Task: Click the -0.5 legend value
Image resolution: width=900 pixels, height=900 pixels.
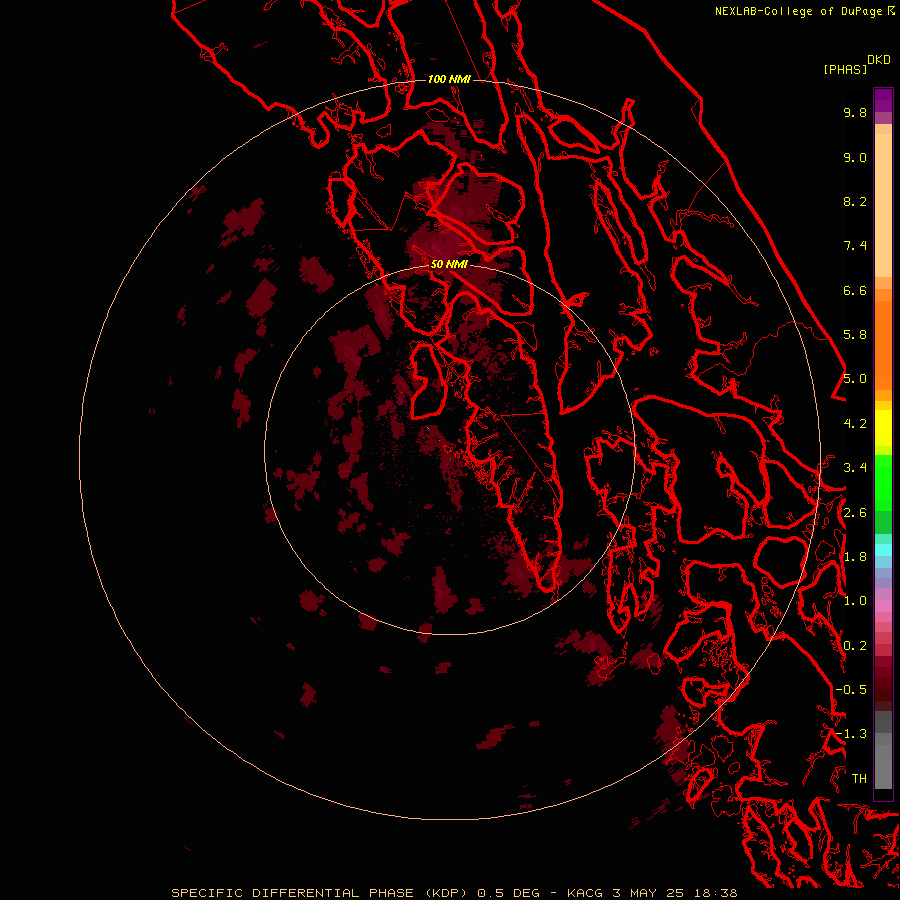Action: pos(851,690)
